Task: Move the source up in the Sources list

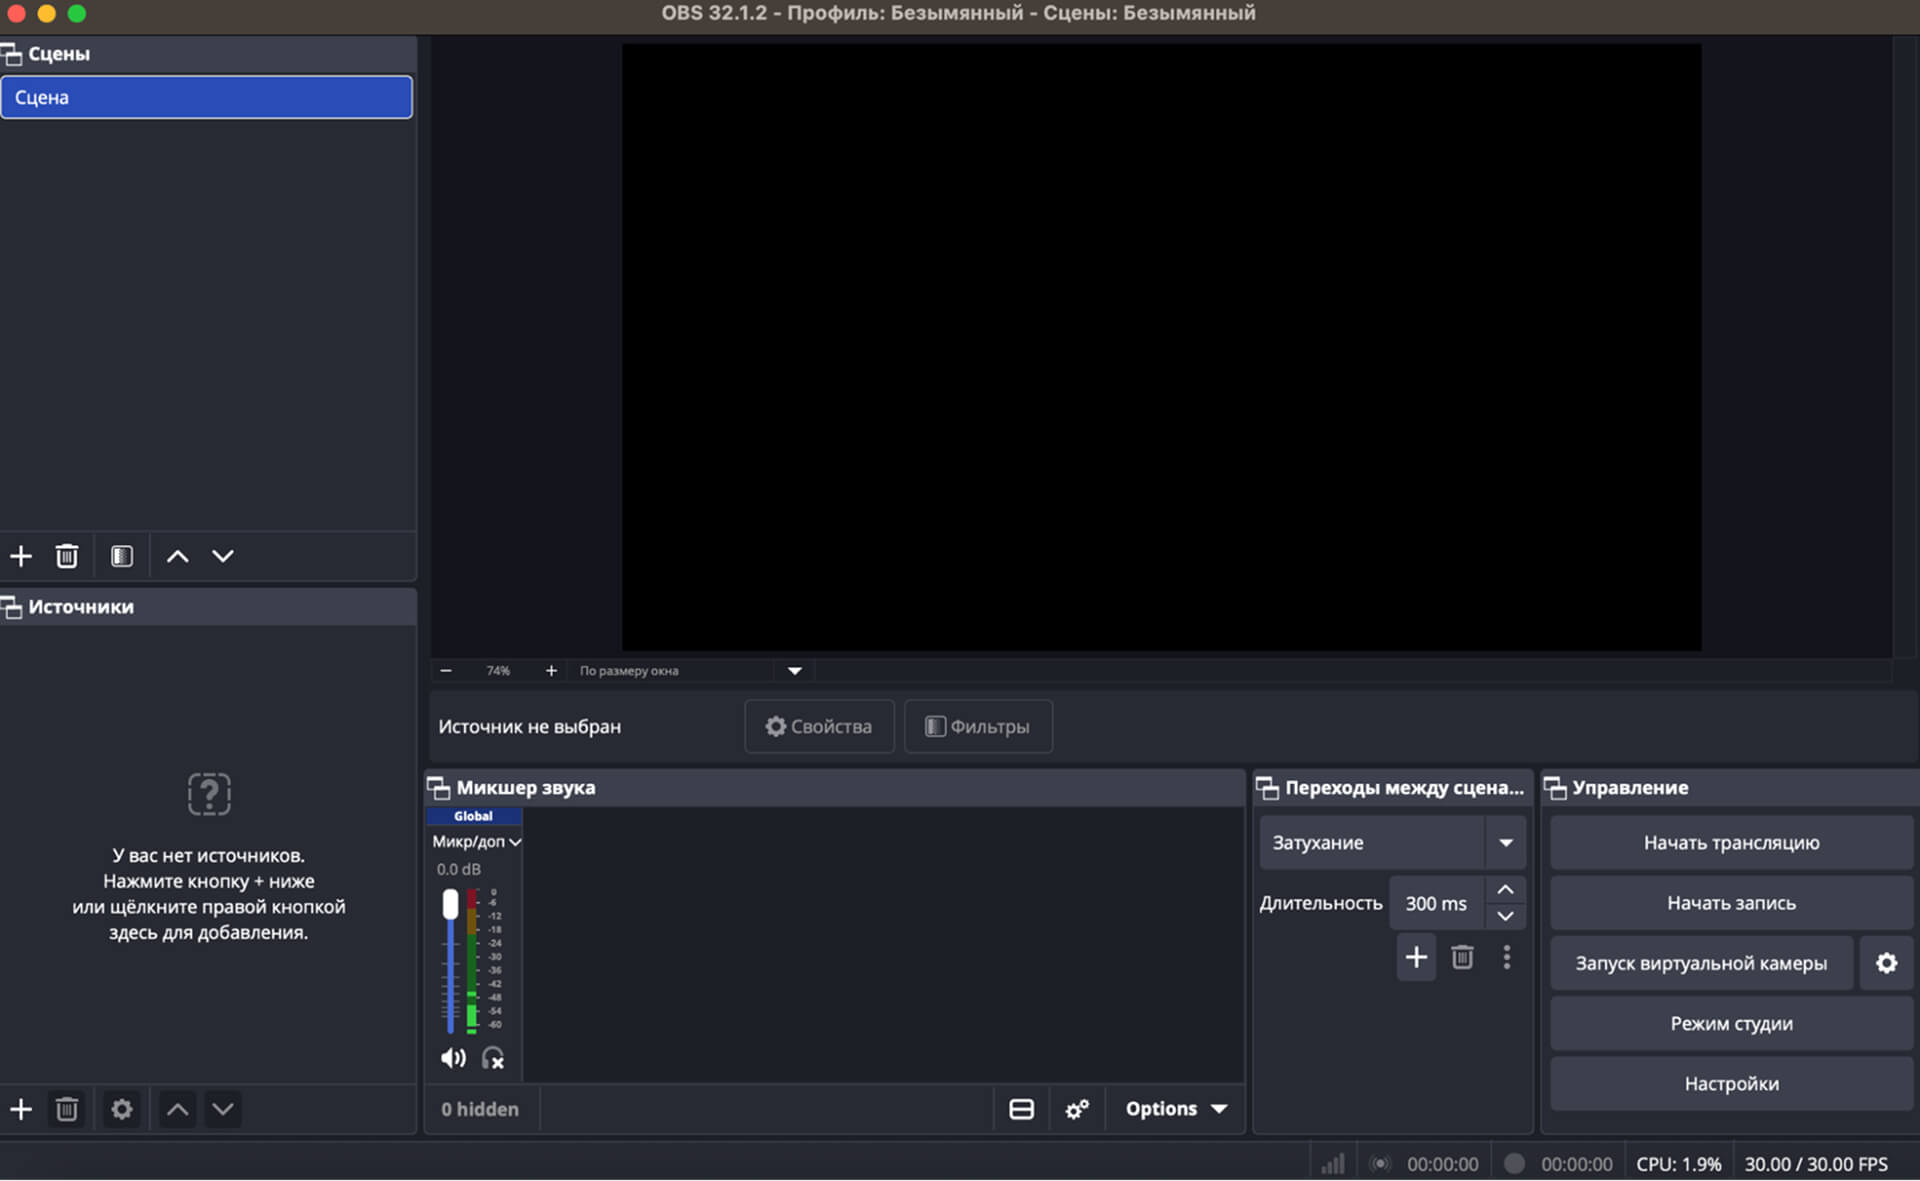Action: point(177,1109)
